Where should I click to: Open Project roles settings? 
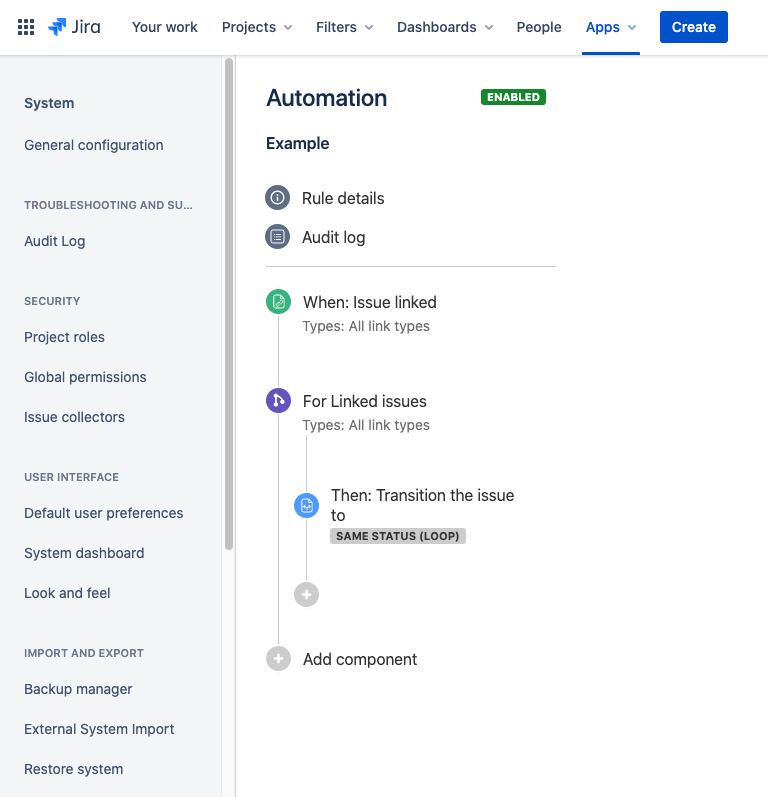pos(65,337)
